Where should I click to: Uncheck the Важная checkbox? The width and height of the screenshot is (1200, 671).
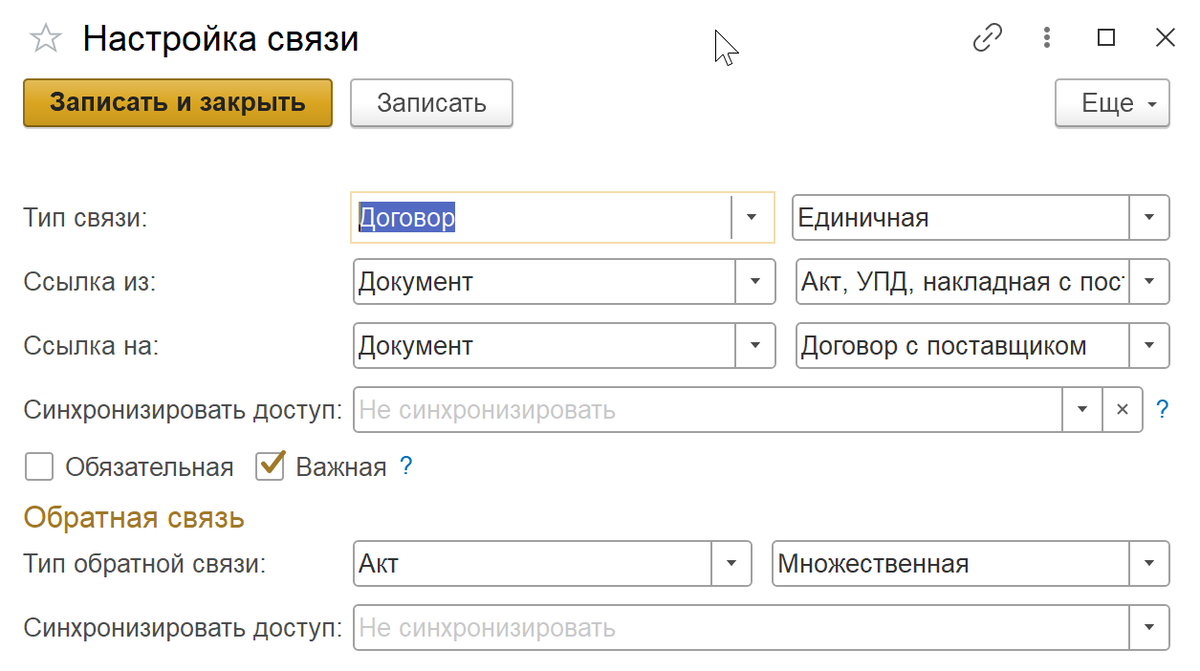point(270,467)
